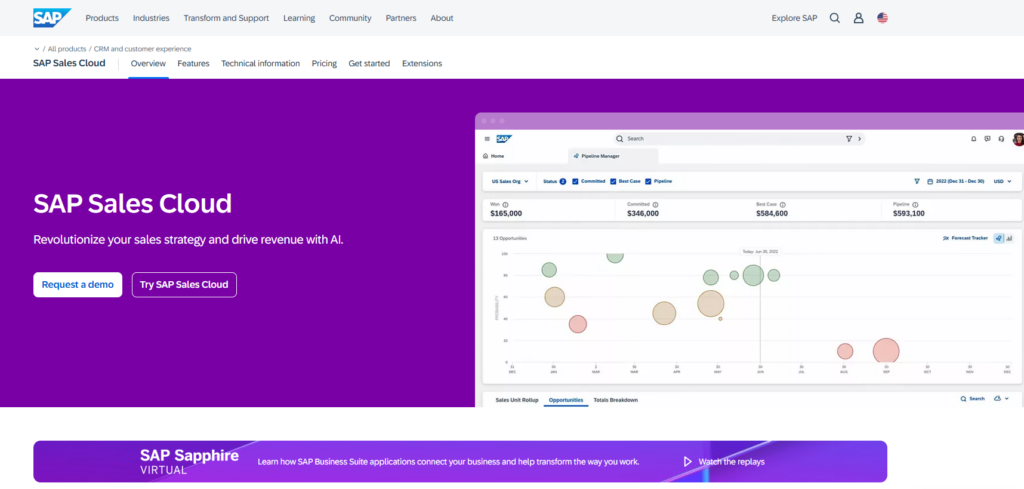Open the USD currency dropdown
This screenshot has width=1024, height=489.
point(1002,181)
